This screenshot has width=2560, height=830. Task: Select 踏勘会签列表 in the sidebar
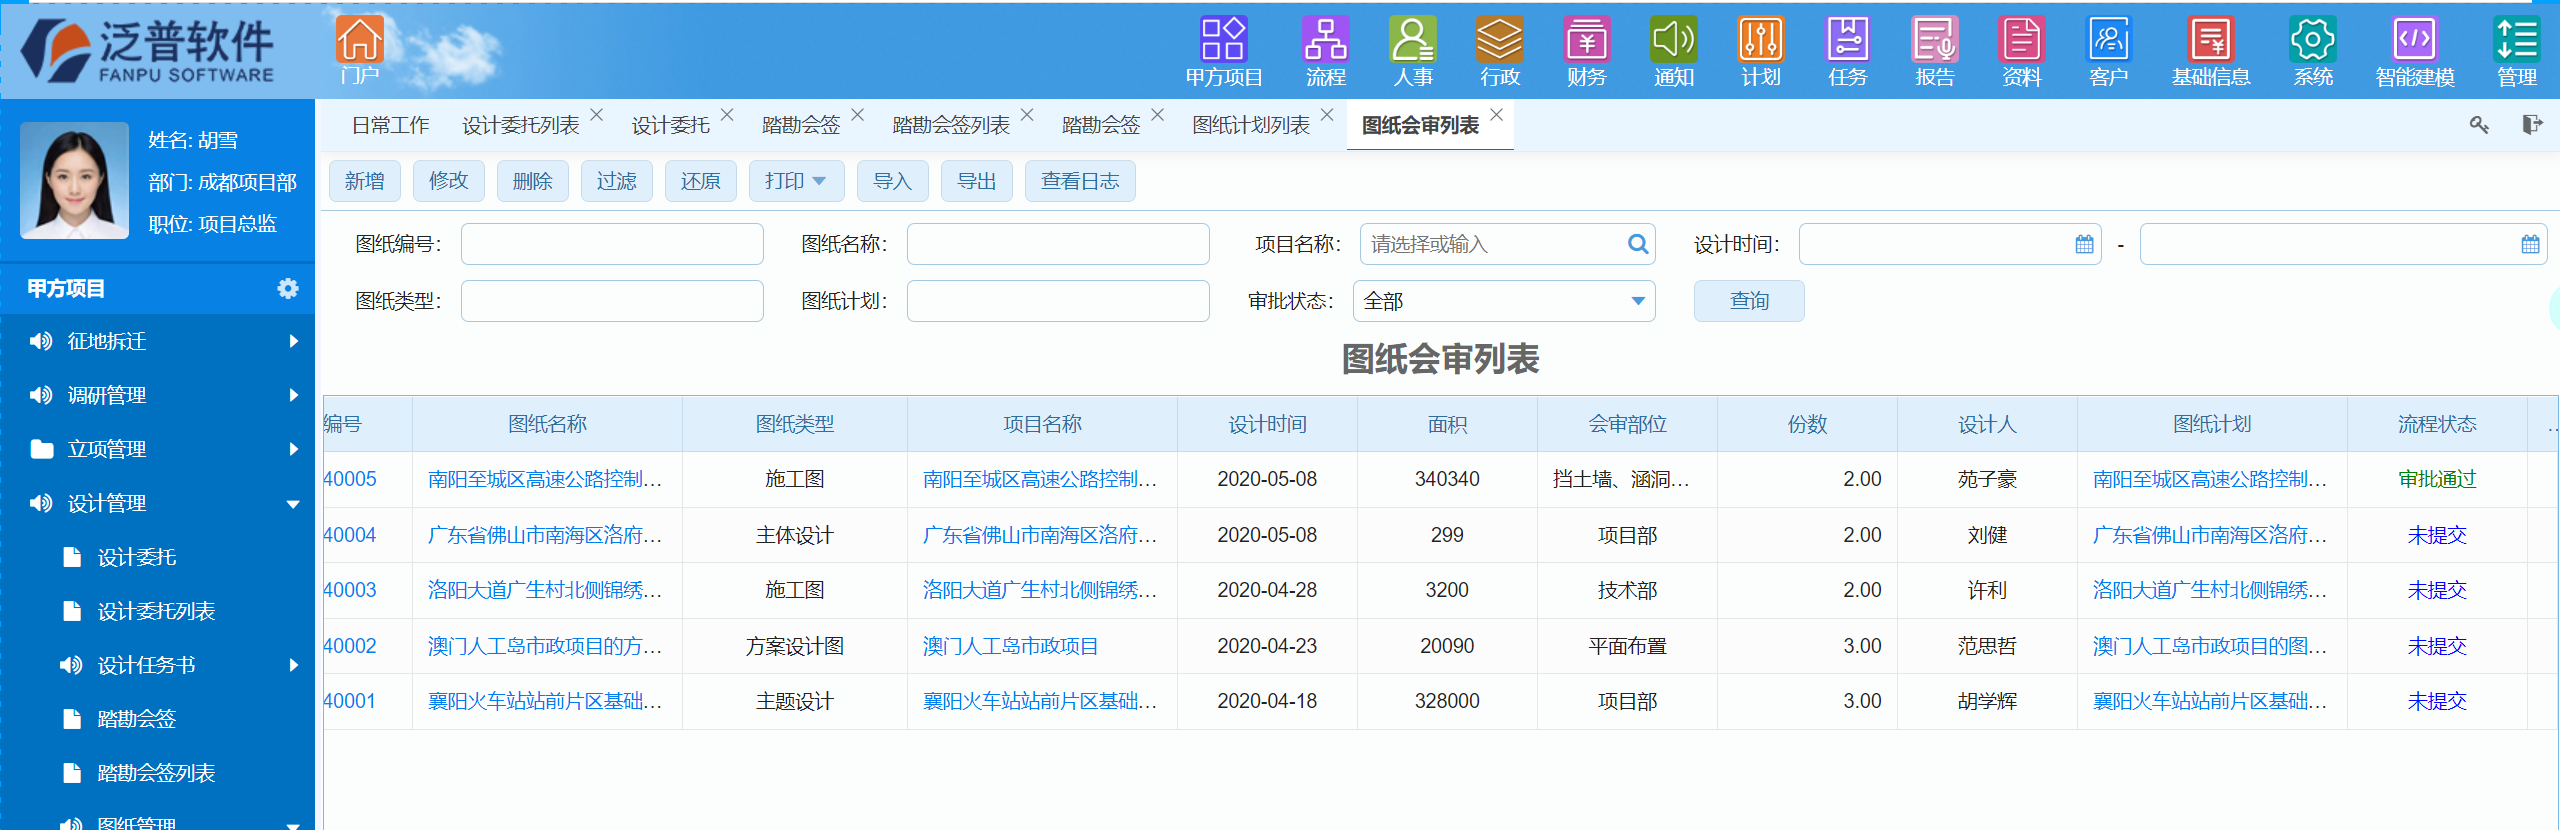[156, 773]
